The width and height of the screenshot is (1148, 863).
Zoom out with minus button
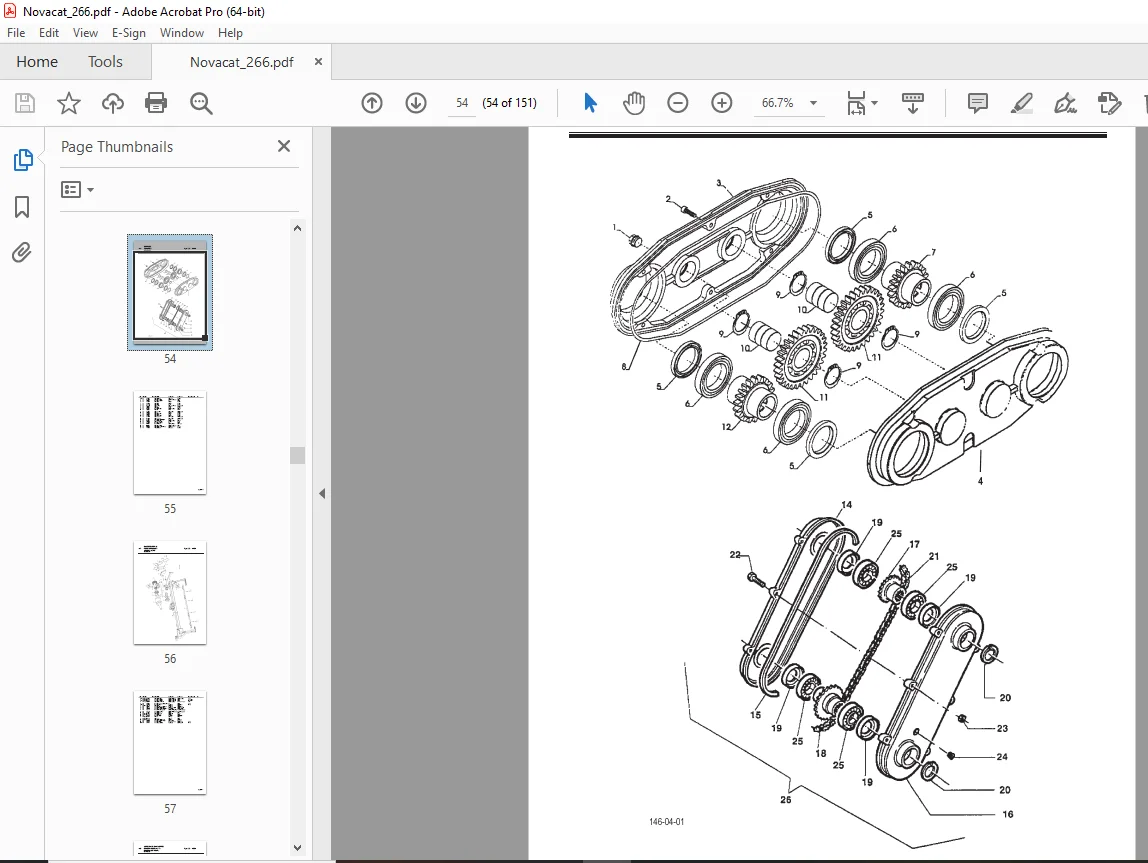pos(678,103)
